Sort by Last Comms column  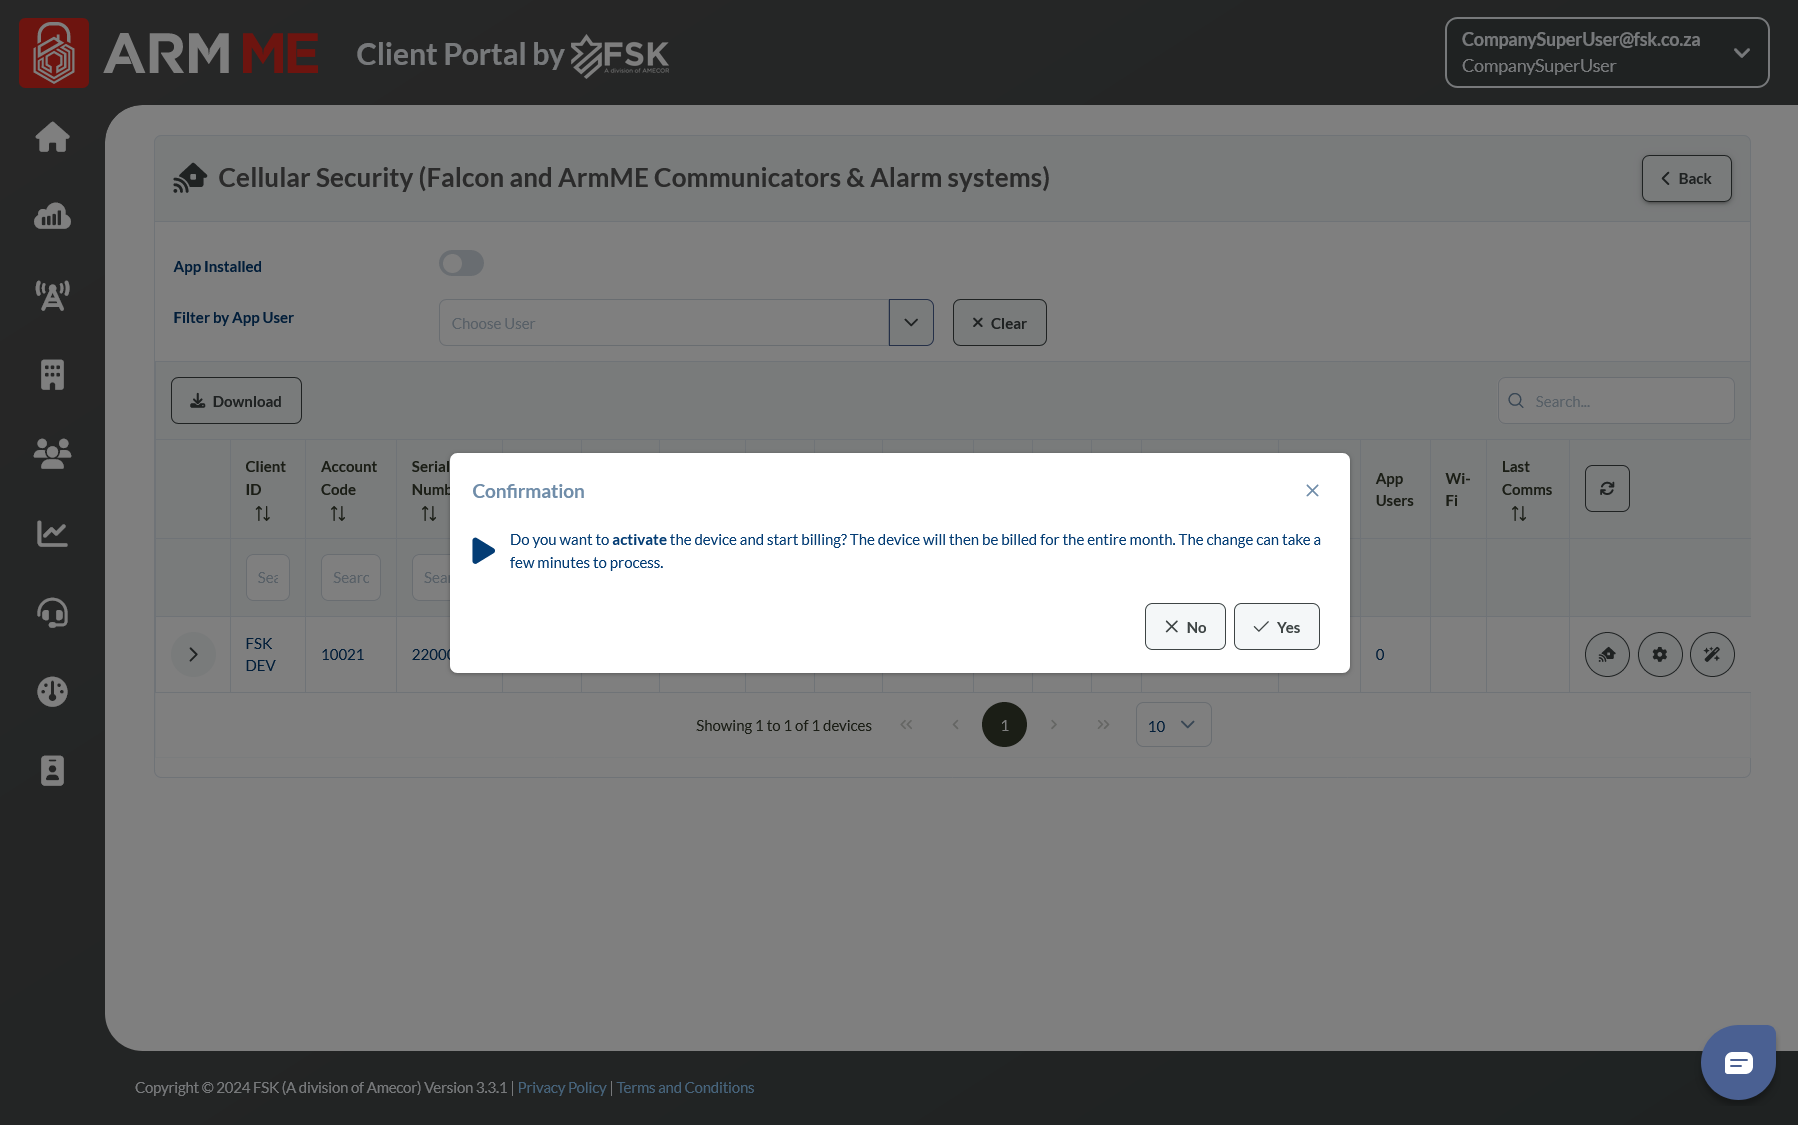1519,514
